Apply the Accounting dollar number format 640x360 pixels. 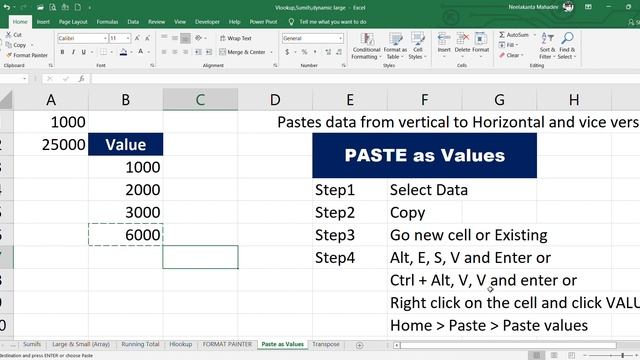coord(287,52)
